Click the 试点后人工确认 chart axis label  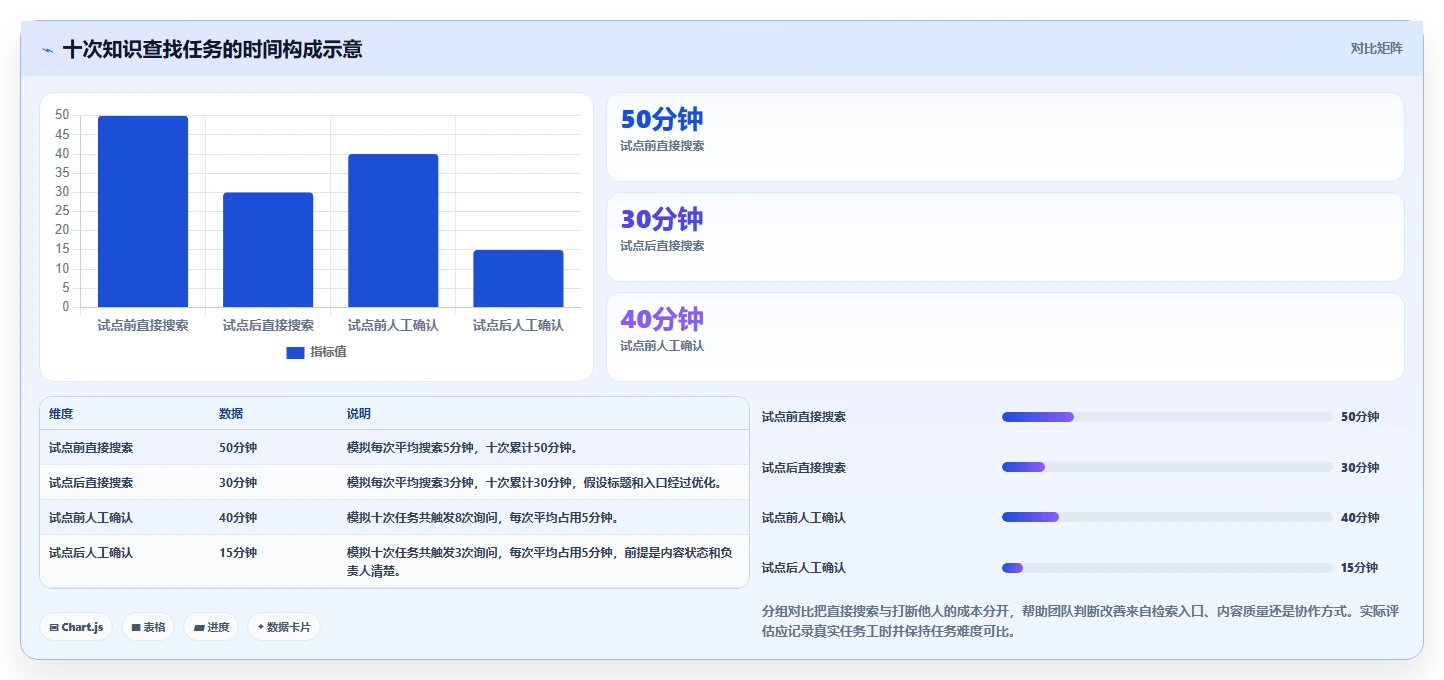[518, 325]
